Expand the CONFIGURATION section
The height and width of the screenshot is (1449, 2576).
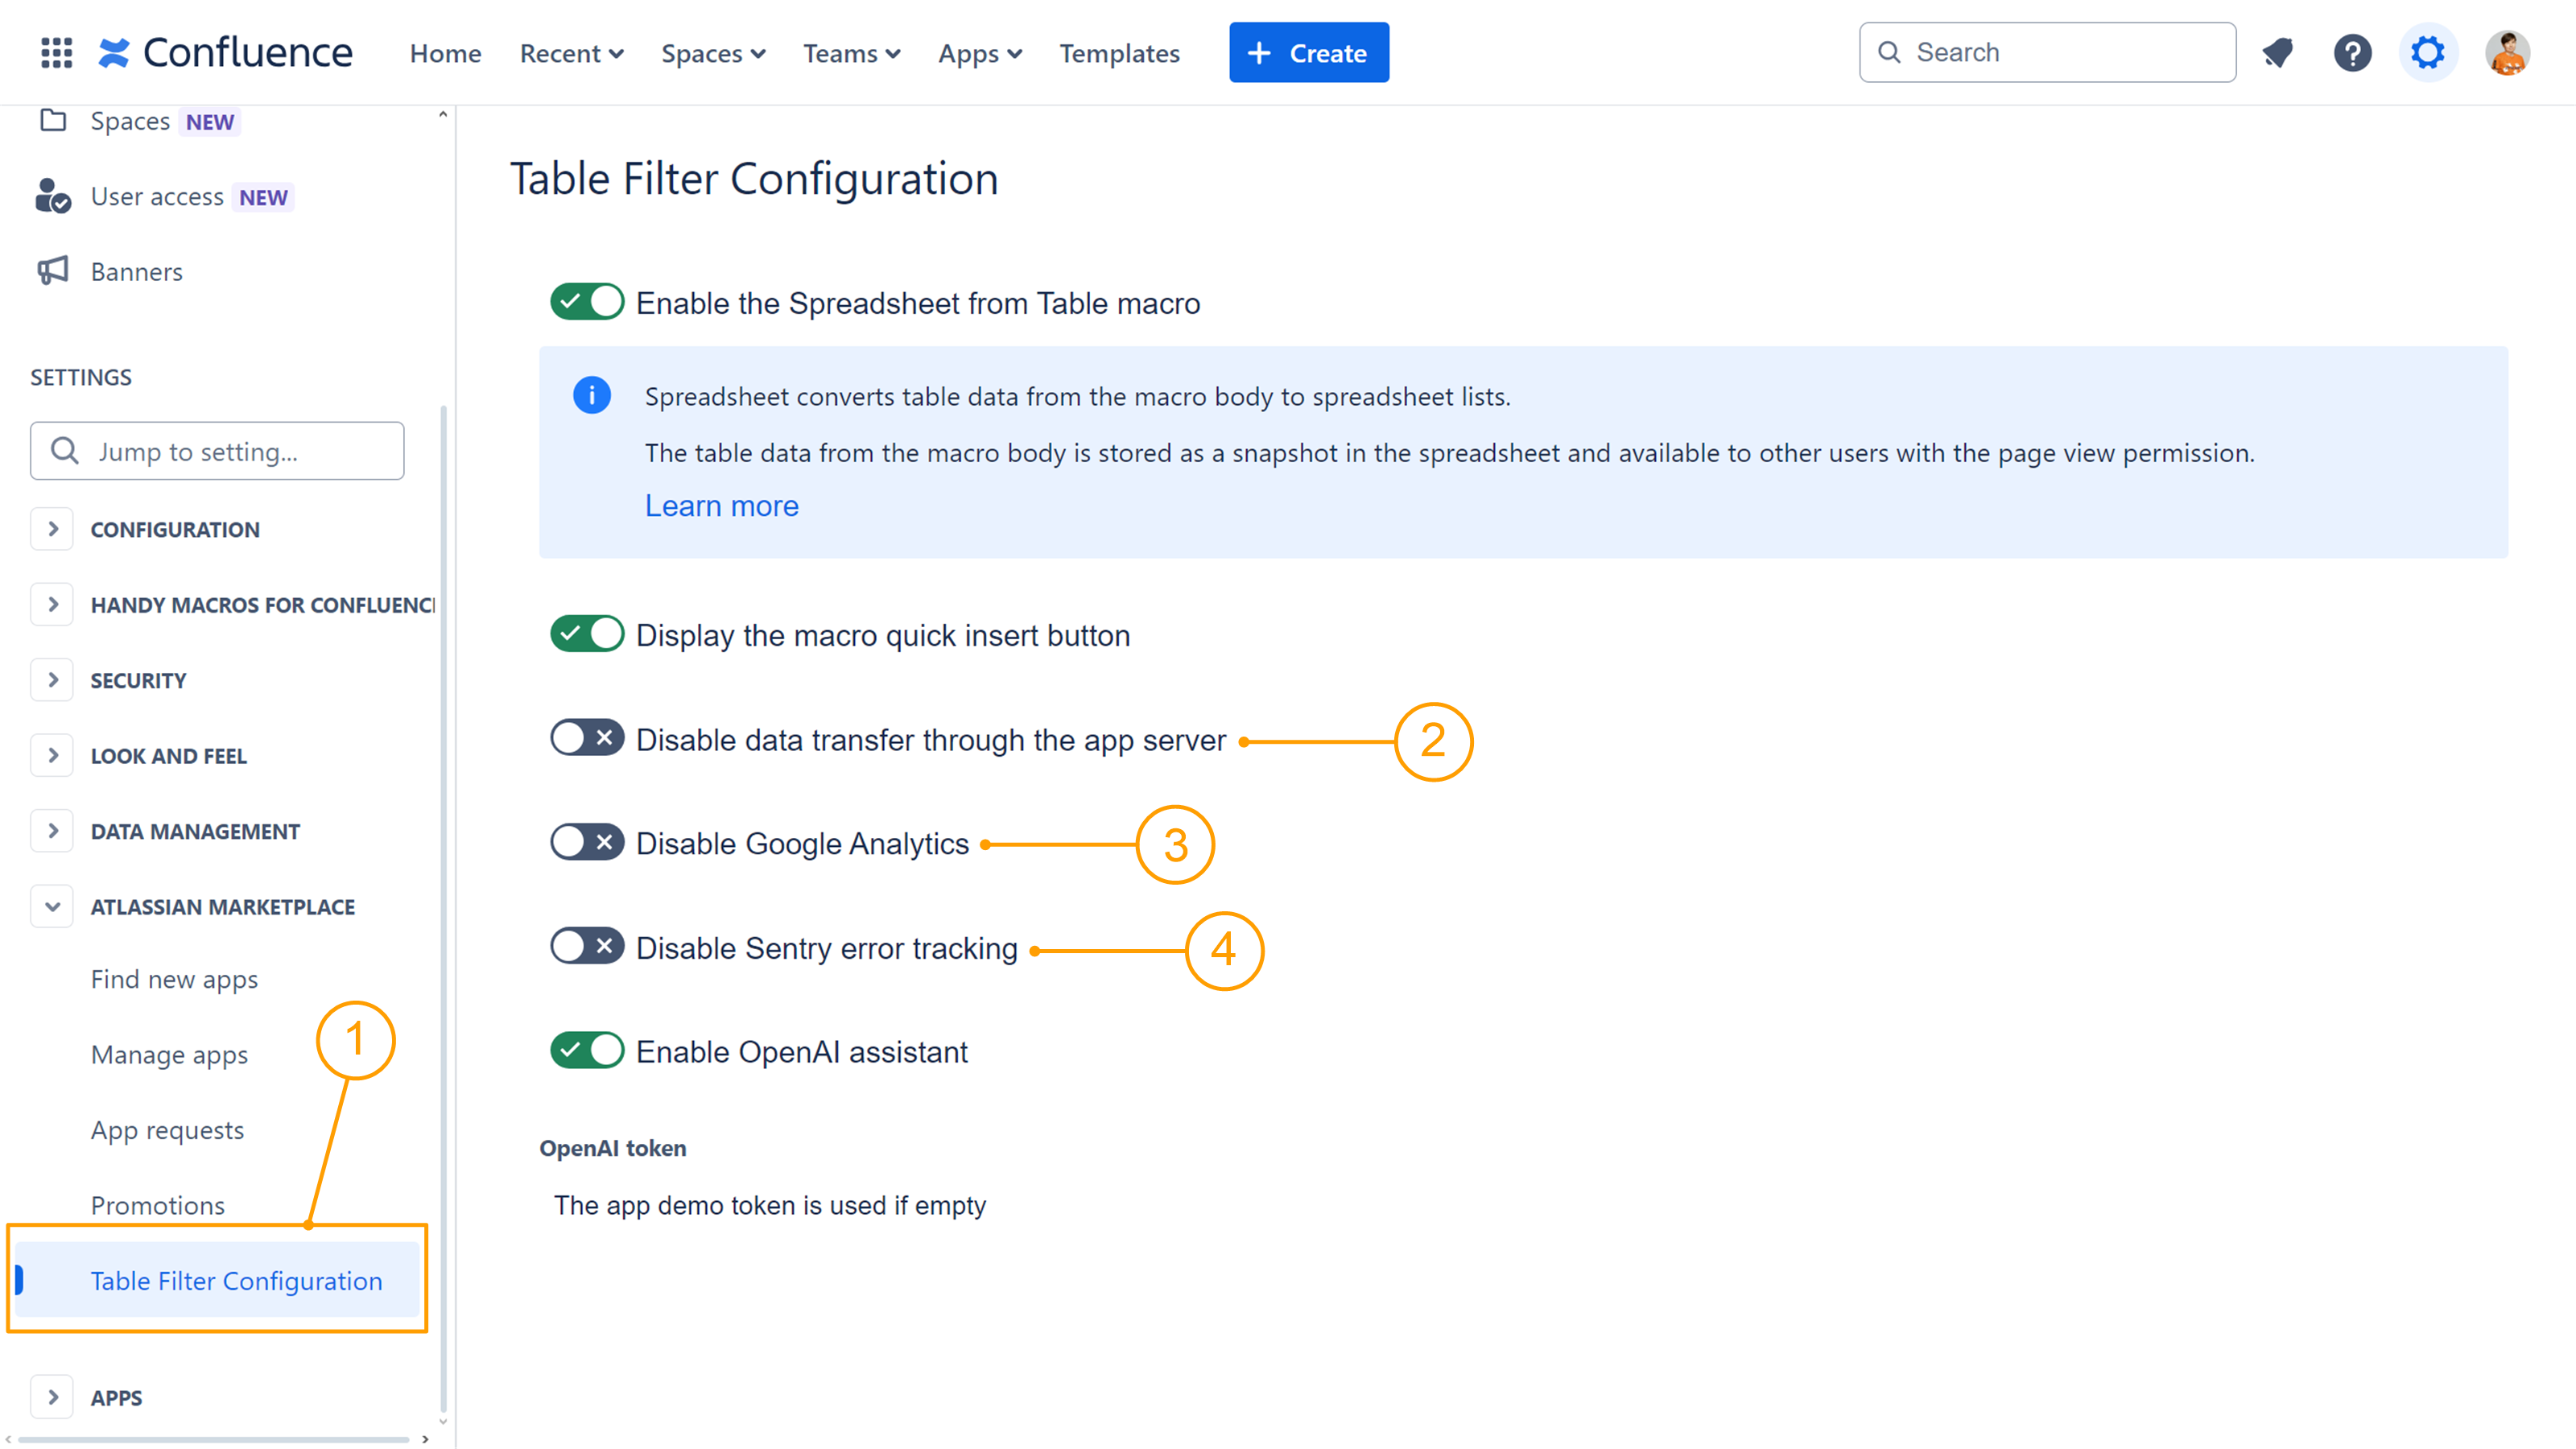coord(52,529)
